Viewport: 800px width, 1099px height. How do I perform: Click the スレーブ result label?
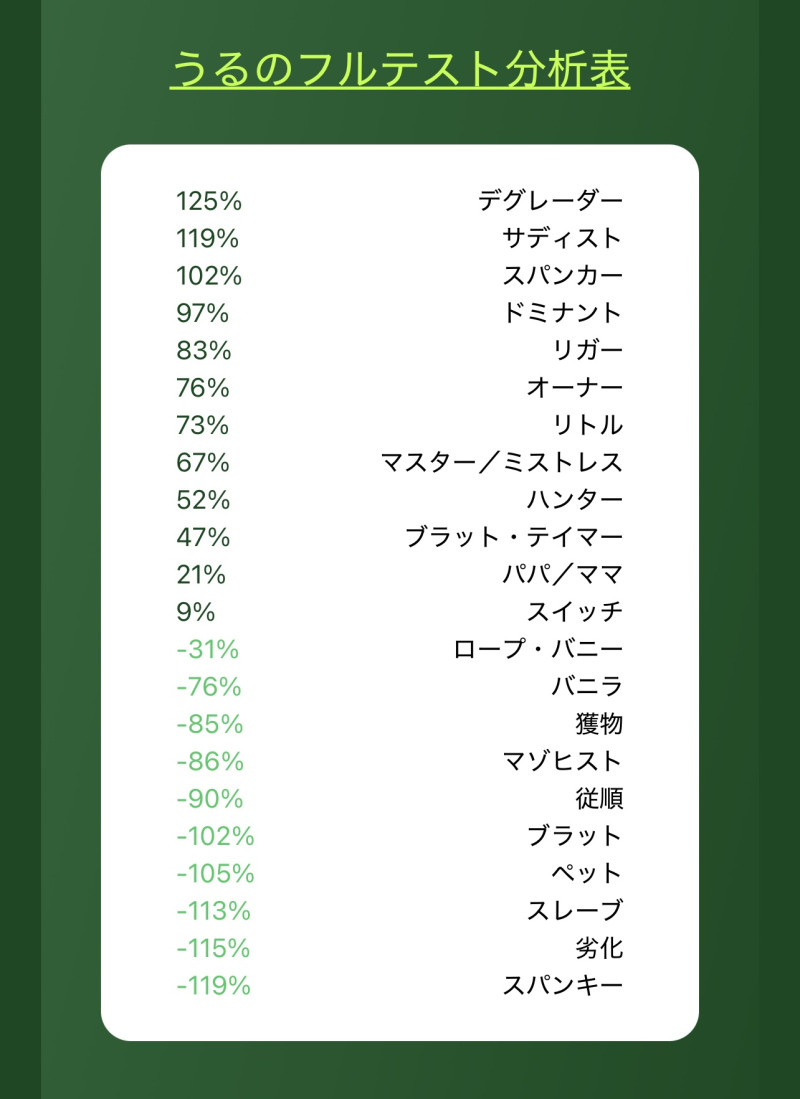click(575, 910)
